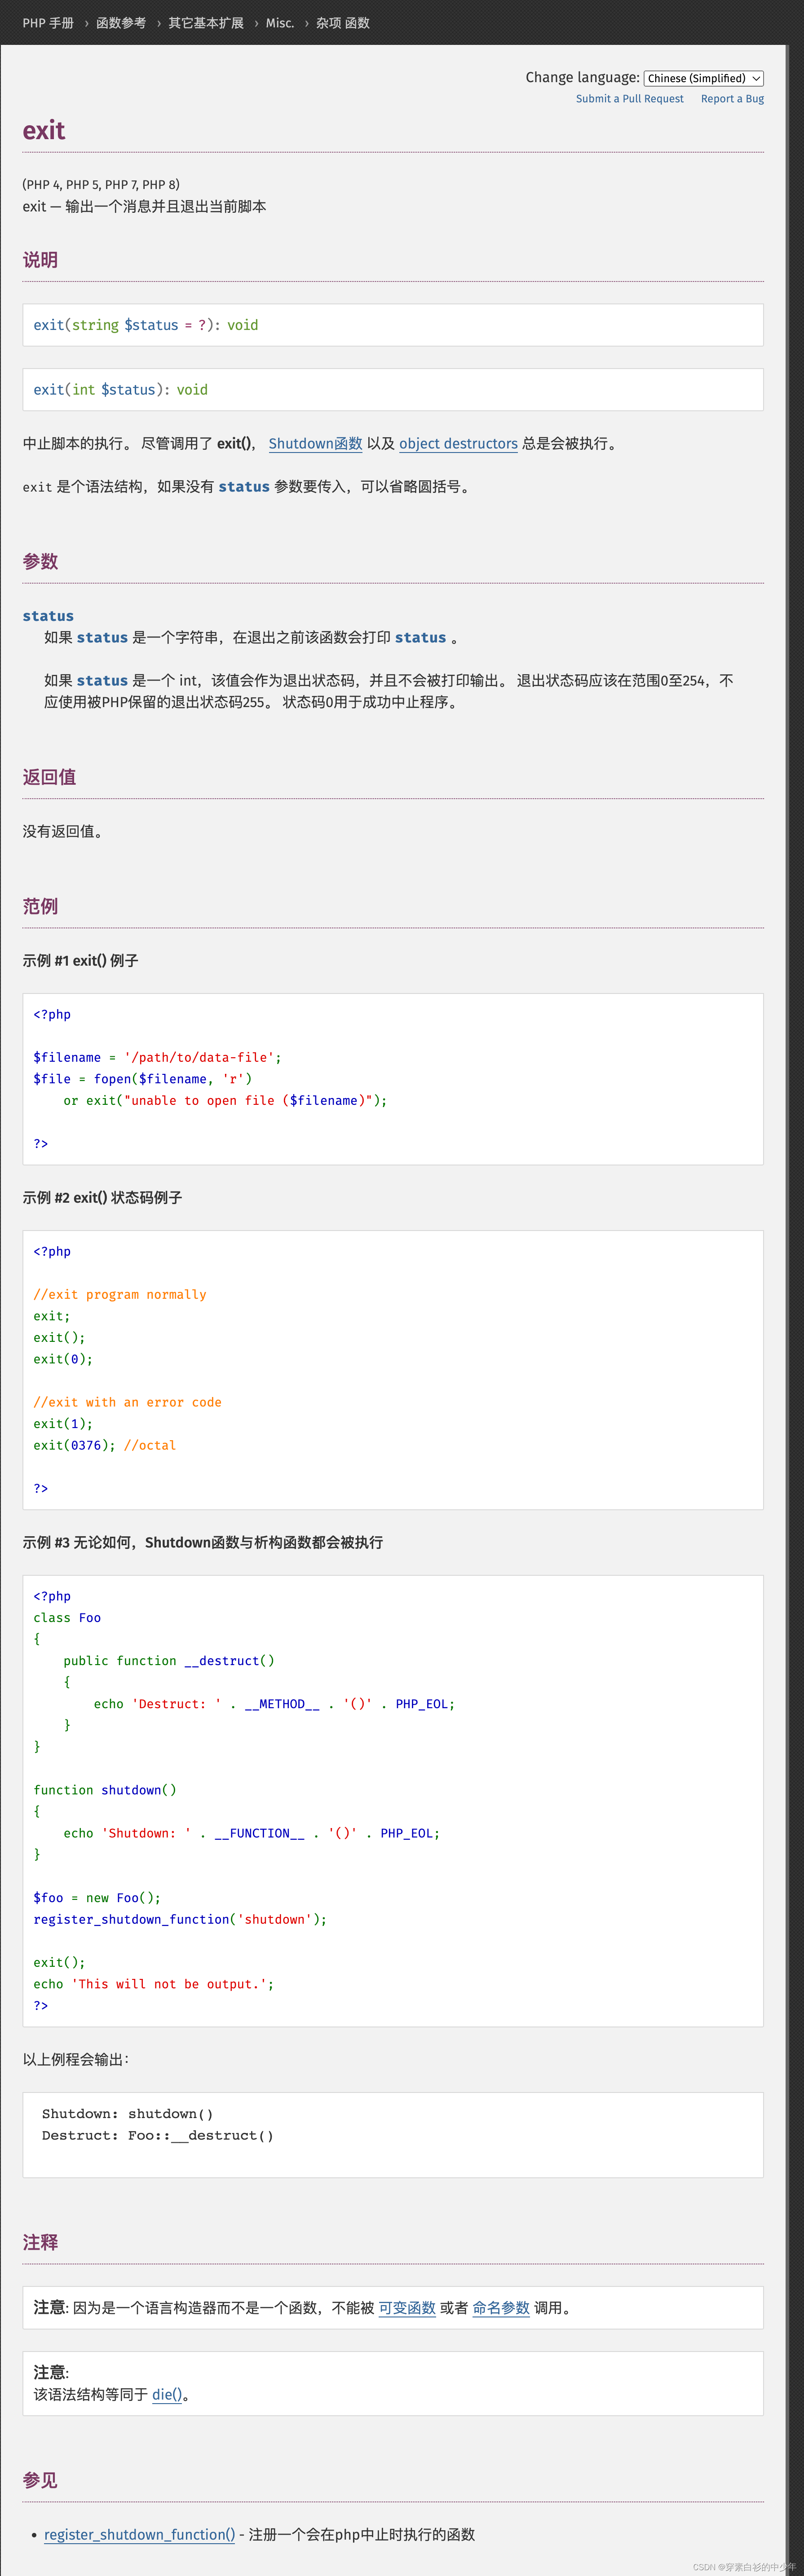
Task: Follow the Shutdown函数 link
Action: point(315,444)
